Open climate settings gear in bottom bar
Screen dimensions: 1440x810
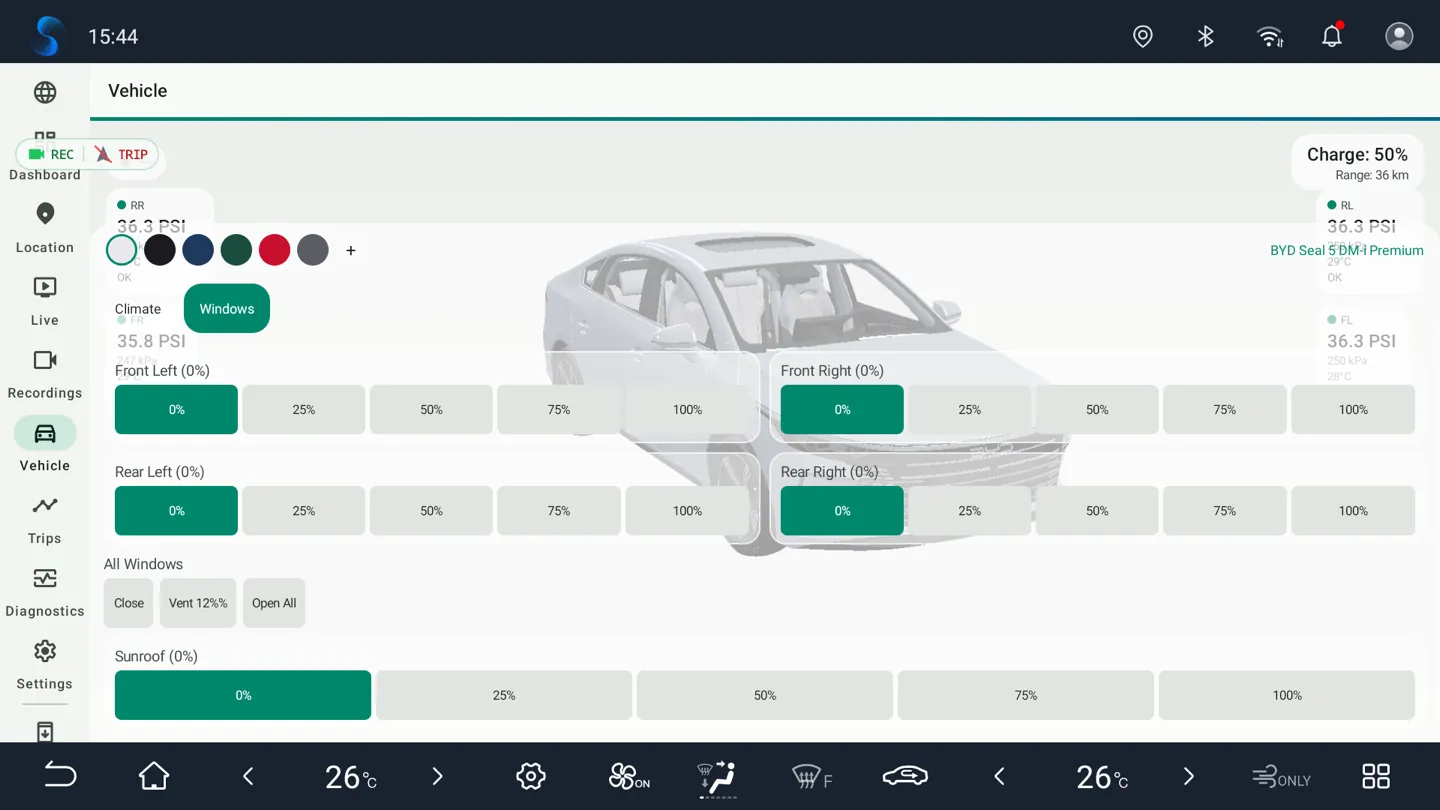coord(531,776)
